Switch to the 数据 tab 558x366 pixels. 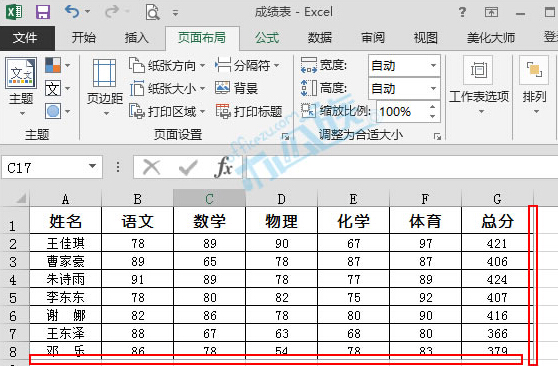(320, 37)
